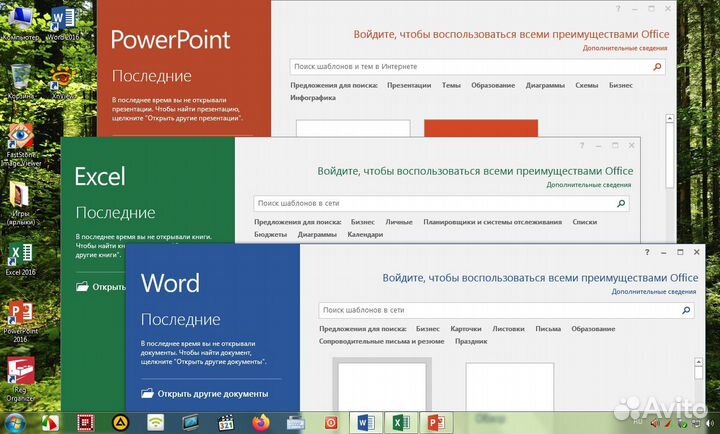
Task: Click the search magnifier in the Word window
Action: point(686,310)
